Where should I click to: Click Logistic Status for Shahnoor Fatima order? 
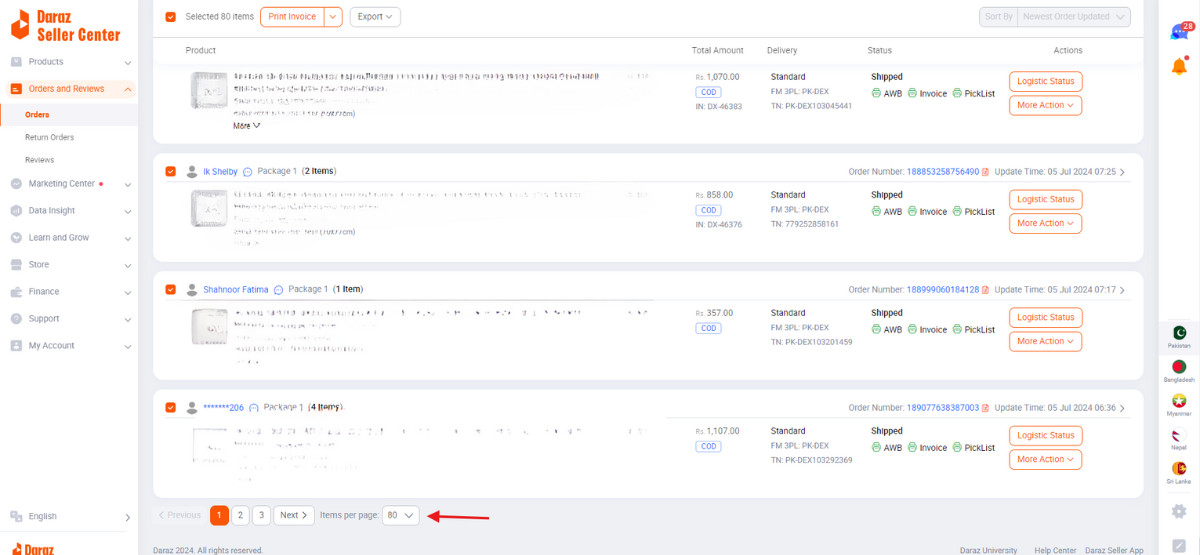pos(1045,317)
